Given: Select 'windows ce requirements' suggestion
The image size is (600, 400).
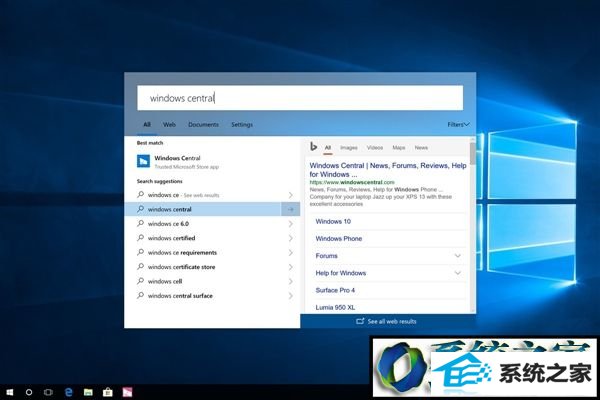Looking at the screenshot, I should click(x=212, y=253).
